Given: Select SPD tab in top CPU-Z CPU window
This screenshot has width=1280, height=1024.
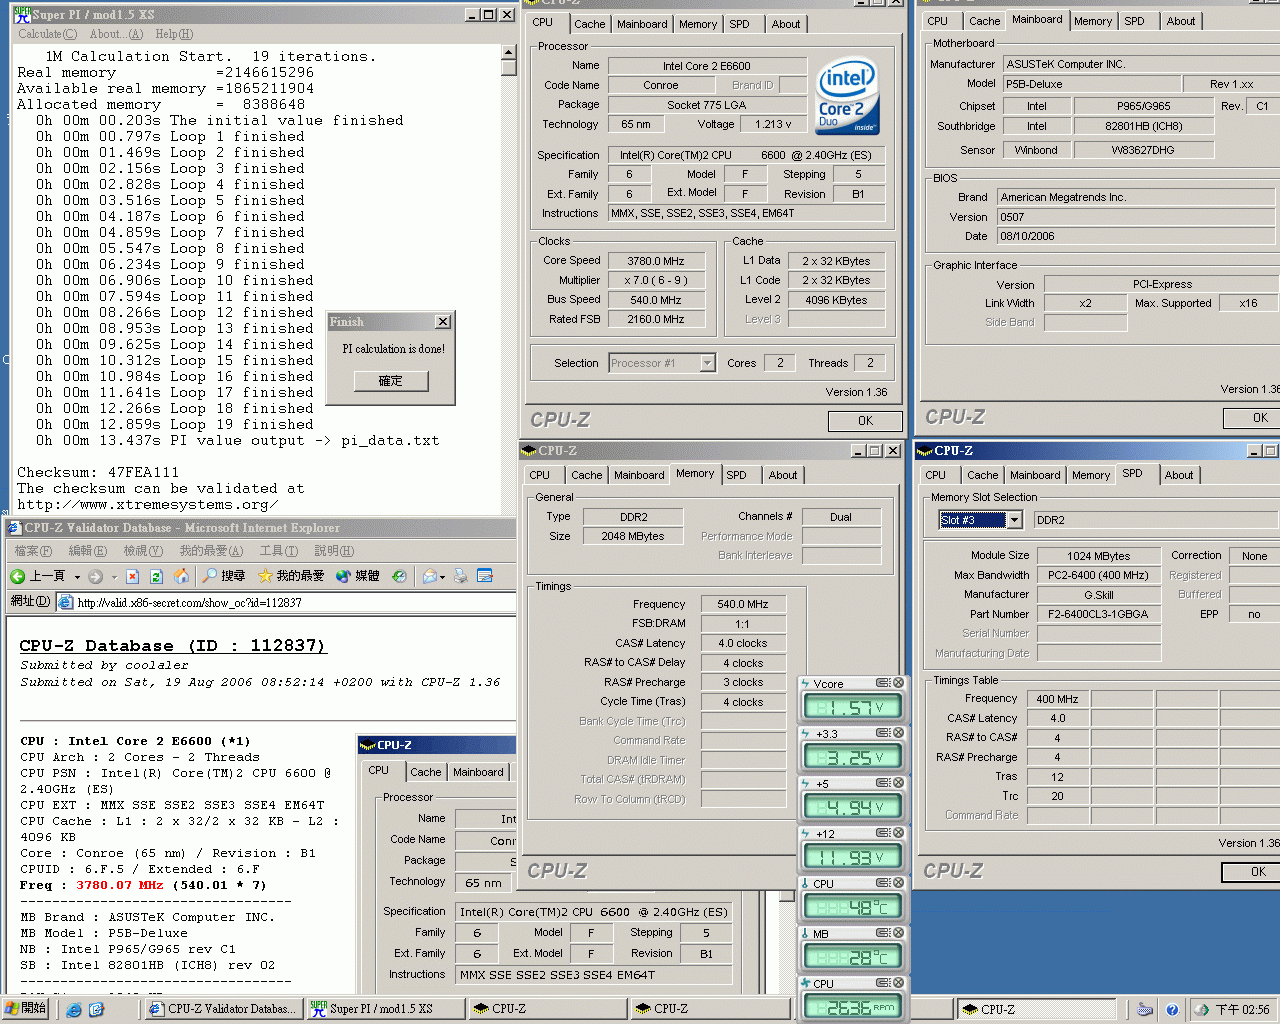Looking at the screenshot, I should pos(739,24).
